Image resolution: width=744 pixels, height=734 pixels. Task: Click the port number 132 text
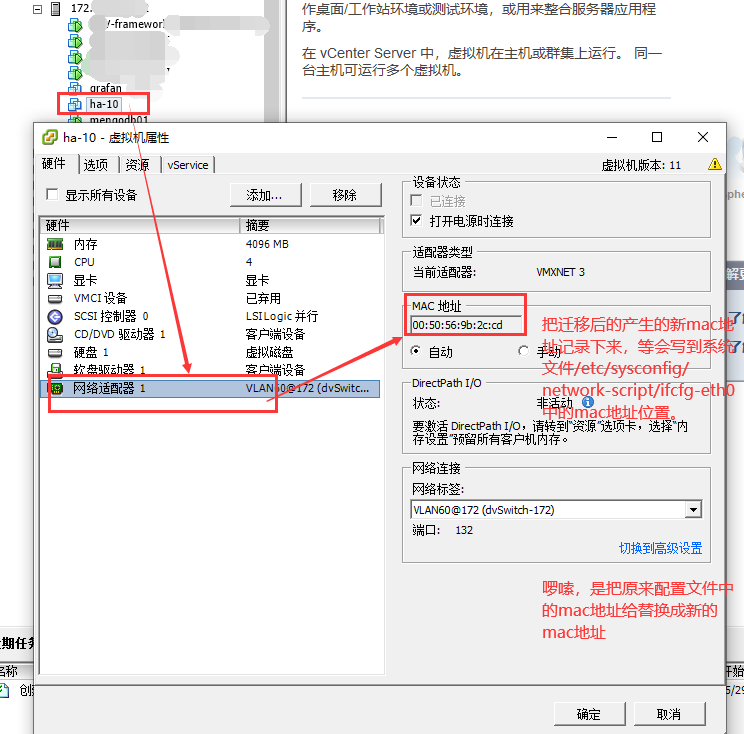[x=464, y=530]
